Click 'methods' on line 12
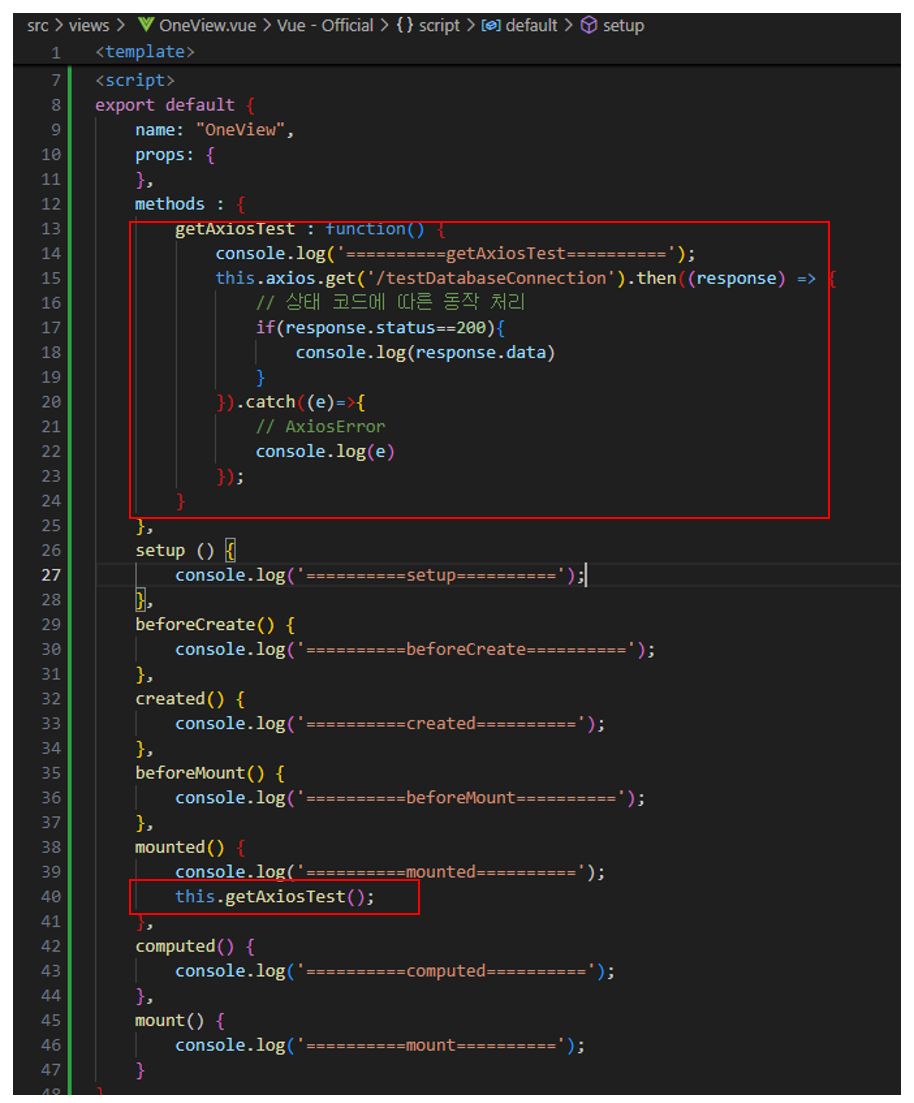This screenshot has height=1103, width=914. click(170, 204)
